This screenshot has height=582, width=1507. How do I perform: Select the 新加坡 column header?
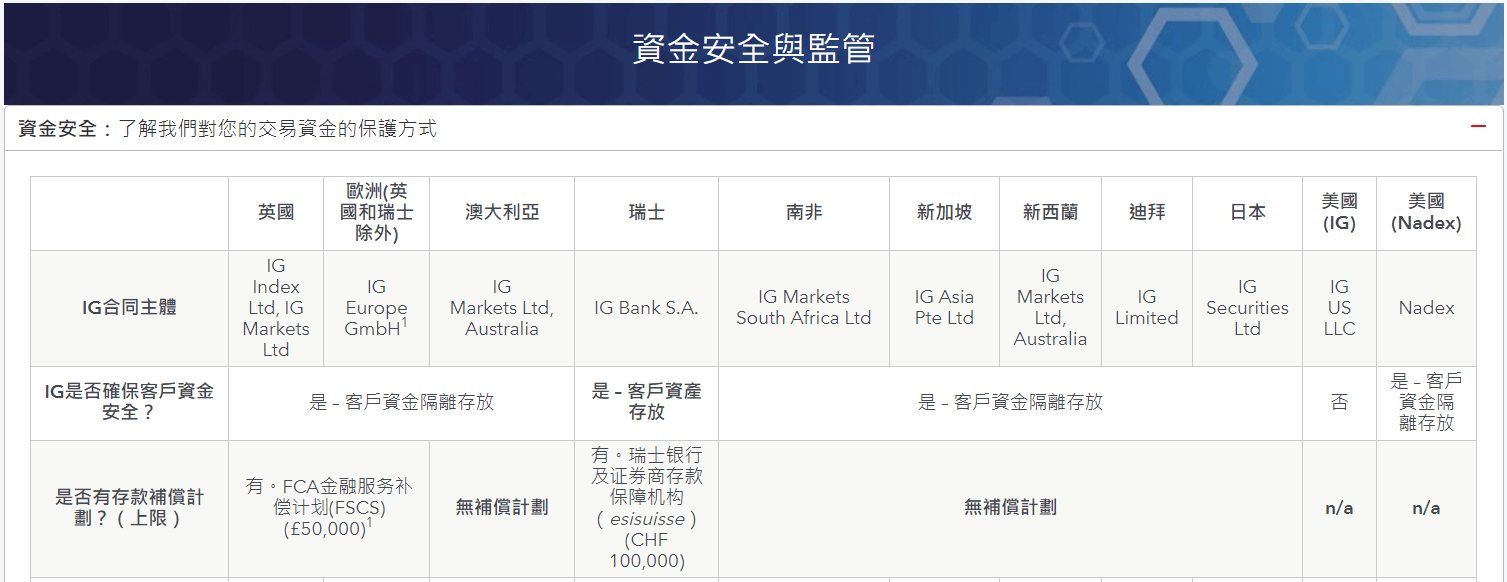click(x=943, y=212)
